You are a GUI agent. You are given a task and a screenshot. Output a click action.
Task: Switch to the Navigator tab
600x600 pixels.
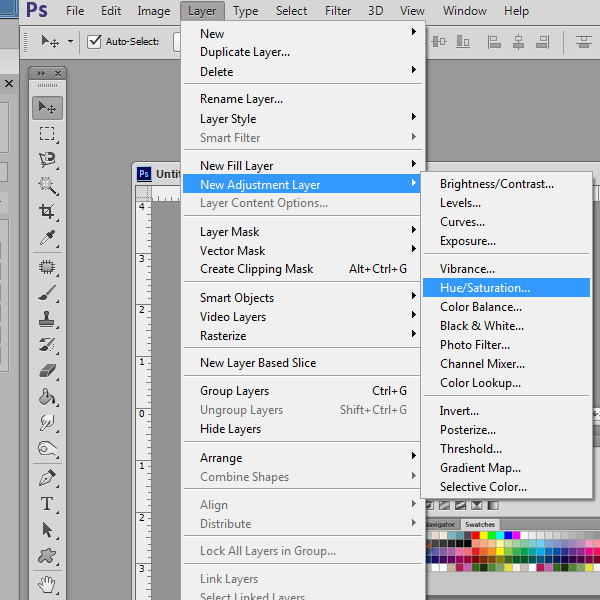440,524
